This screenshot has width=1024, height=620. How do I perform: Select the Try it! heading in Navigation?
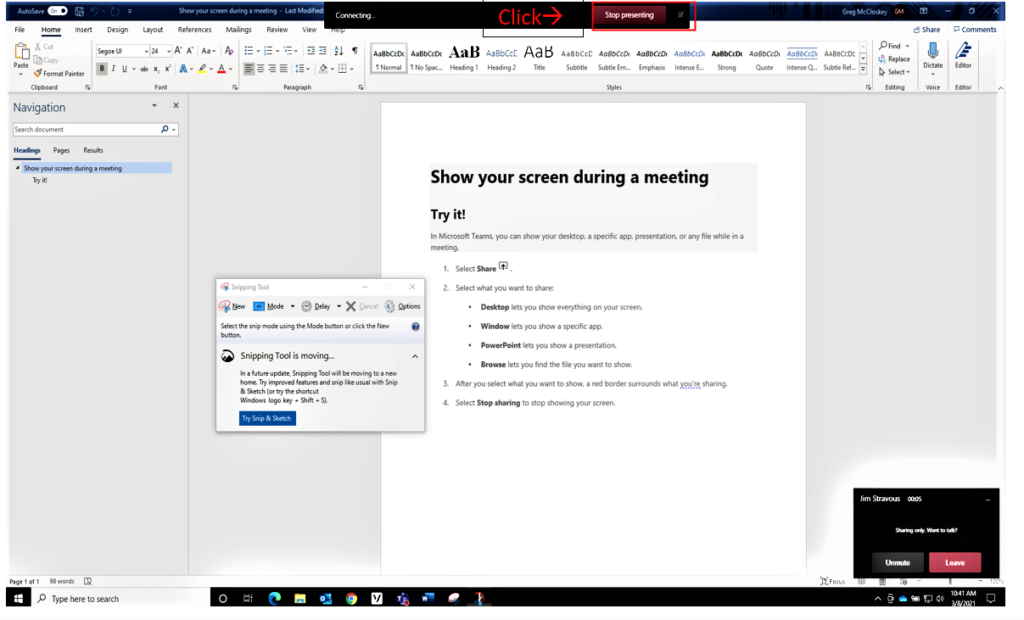pyautogui.click(x=40, y=180)
